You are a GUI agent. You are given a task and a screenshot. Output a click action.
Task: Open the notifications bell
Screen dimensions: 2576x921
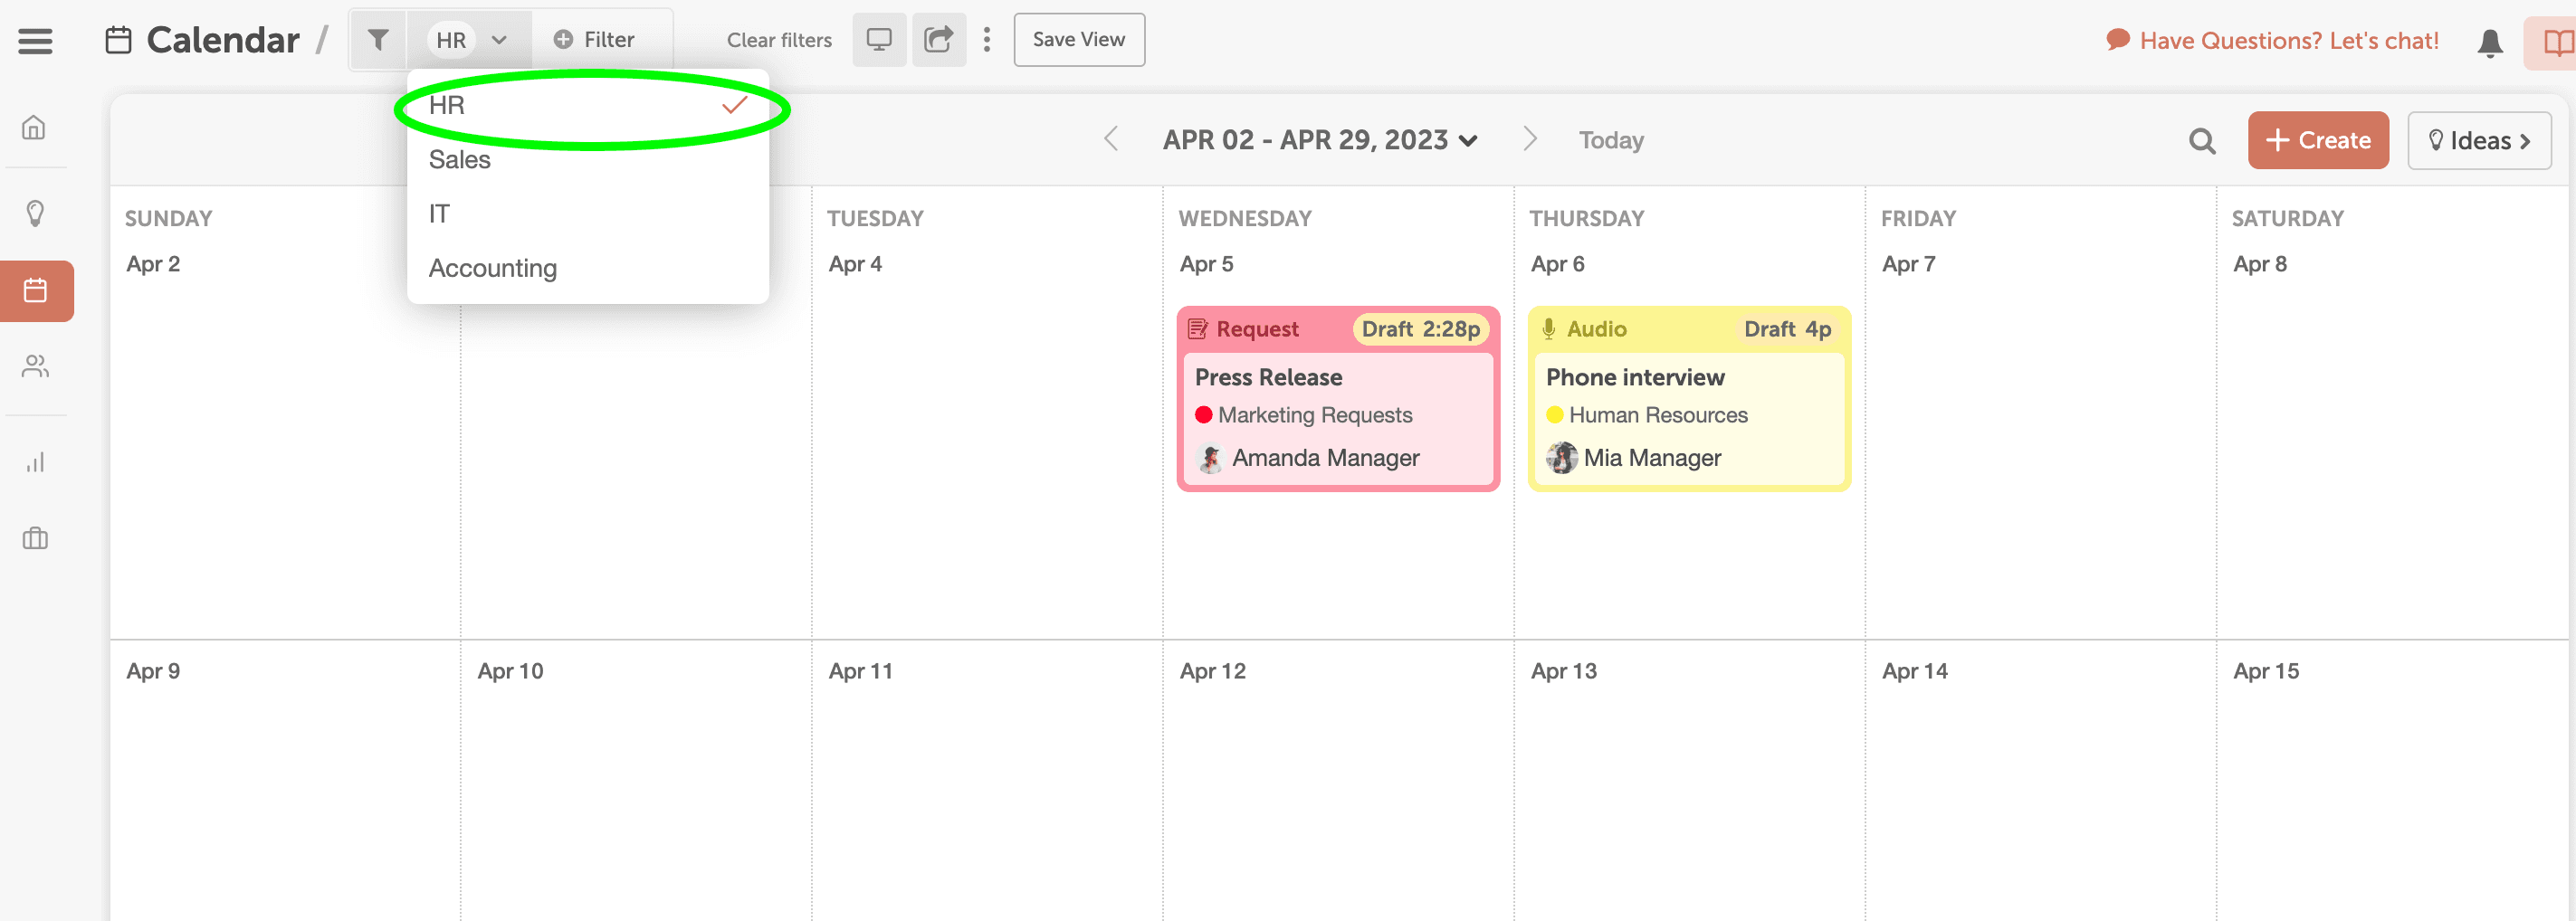(x=2489, y=42)
